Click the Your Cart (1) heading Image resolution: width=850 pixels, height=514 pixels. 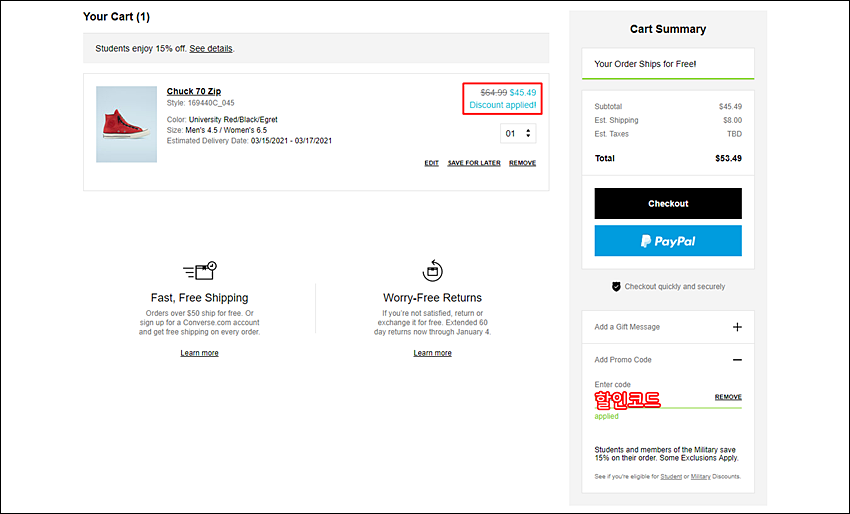[116, 17]
